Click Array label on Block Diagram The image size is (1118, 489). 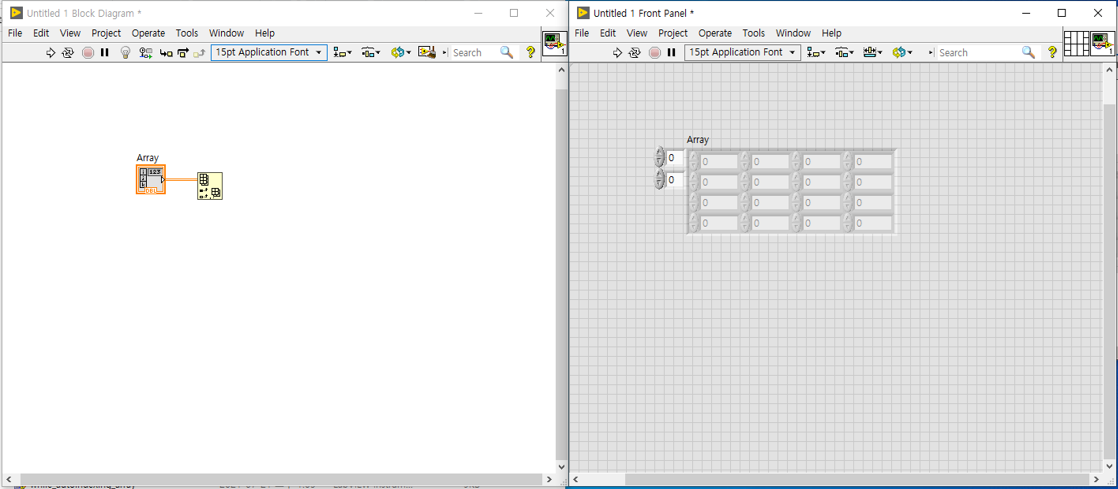[148, 158]
